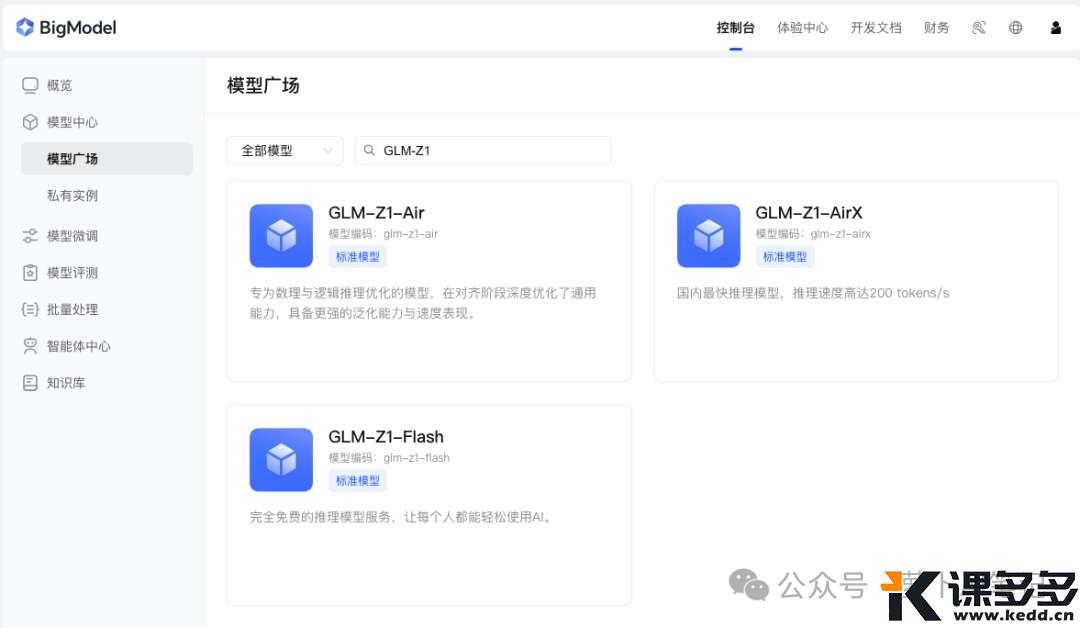Open the 全部模型 dropdown filter
This screenshot has height=628, width=1080.
pyautogui.click(x=285, y=151)
